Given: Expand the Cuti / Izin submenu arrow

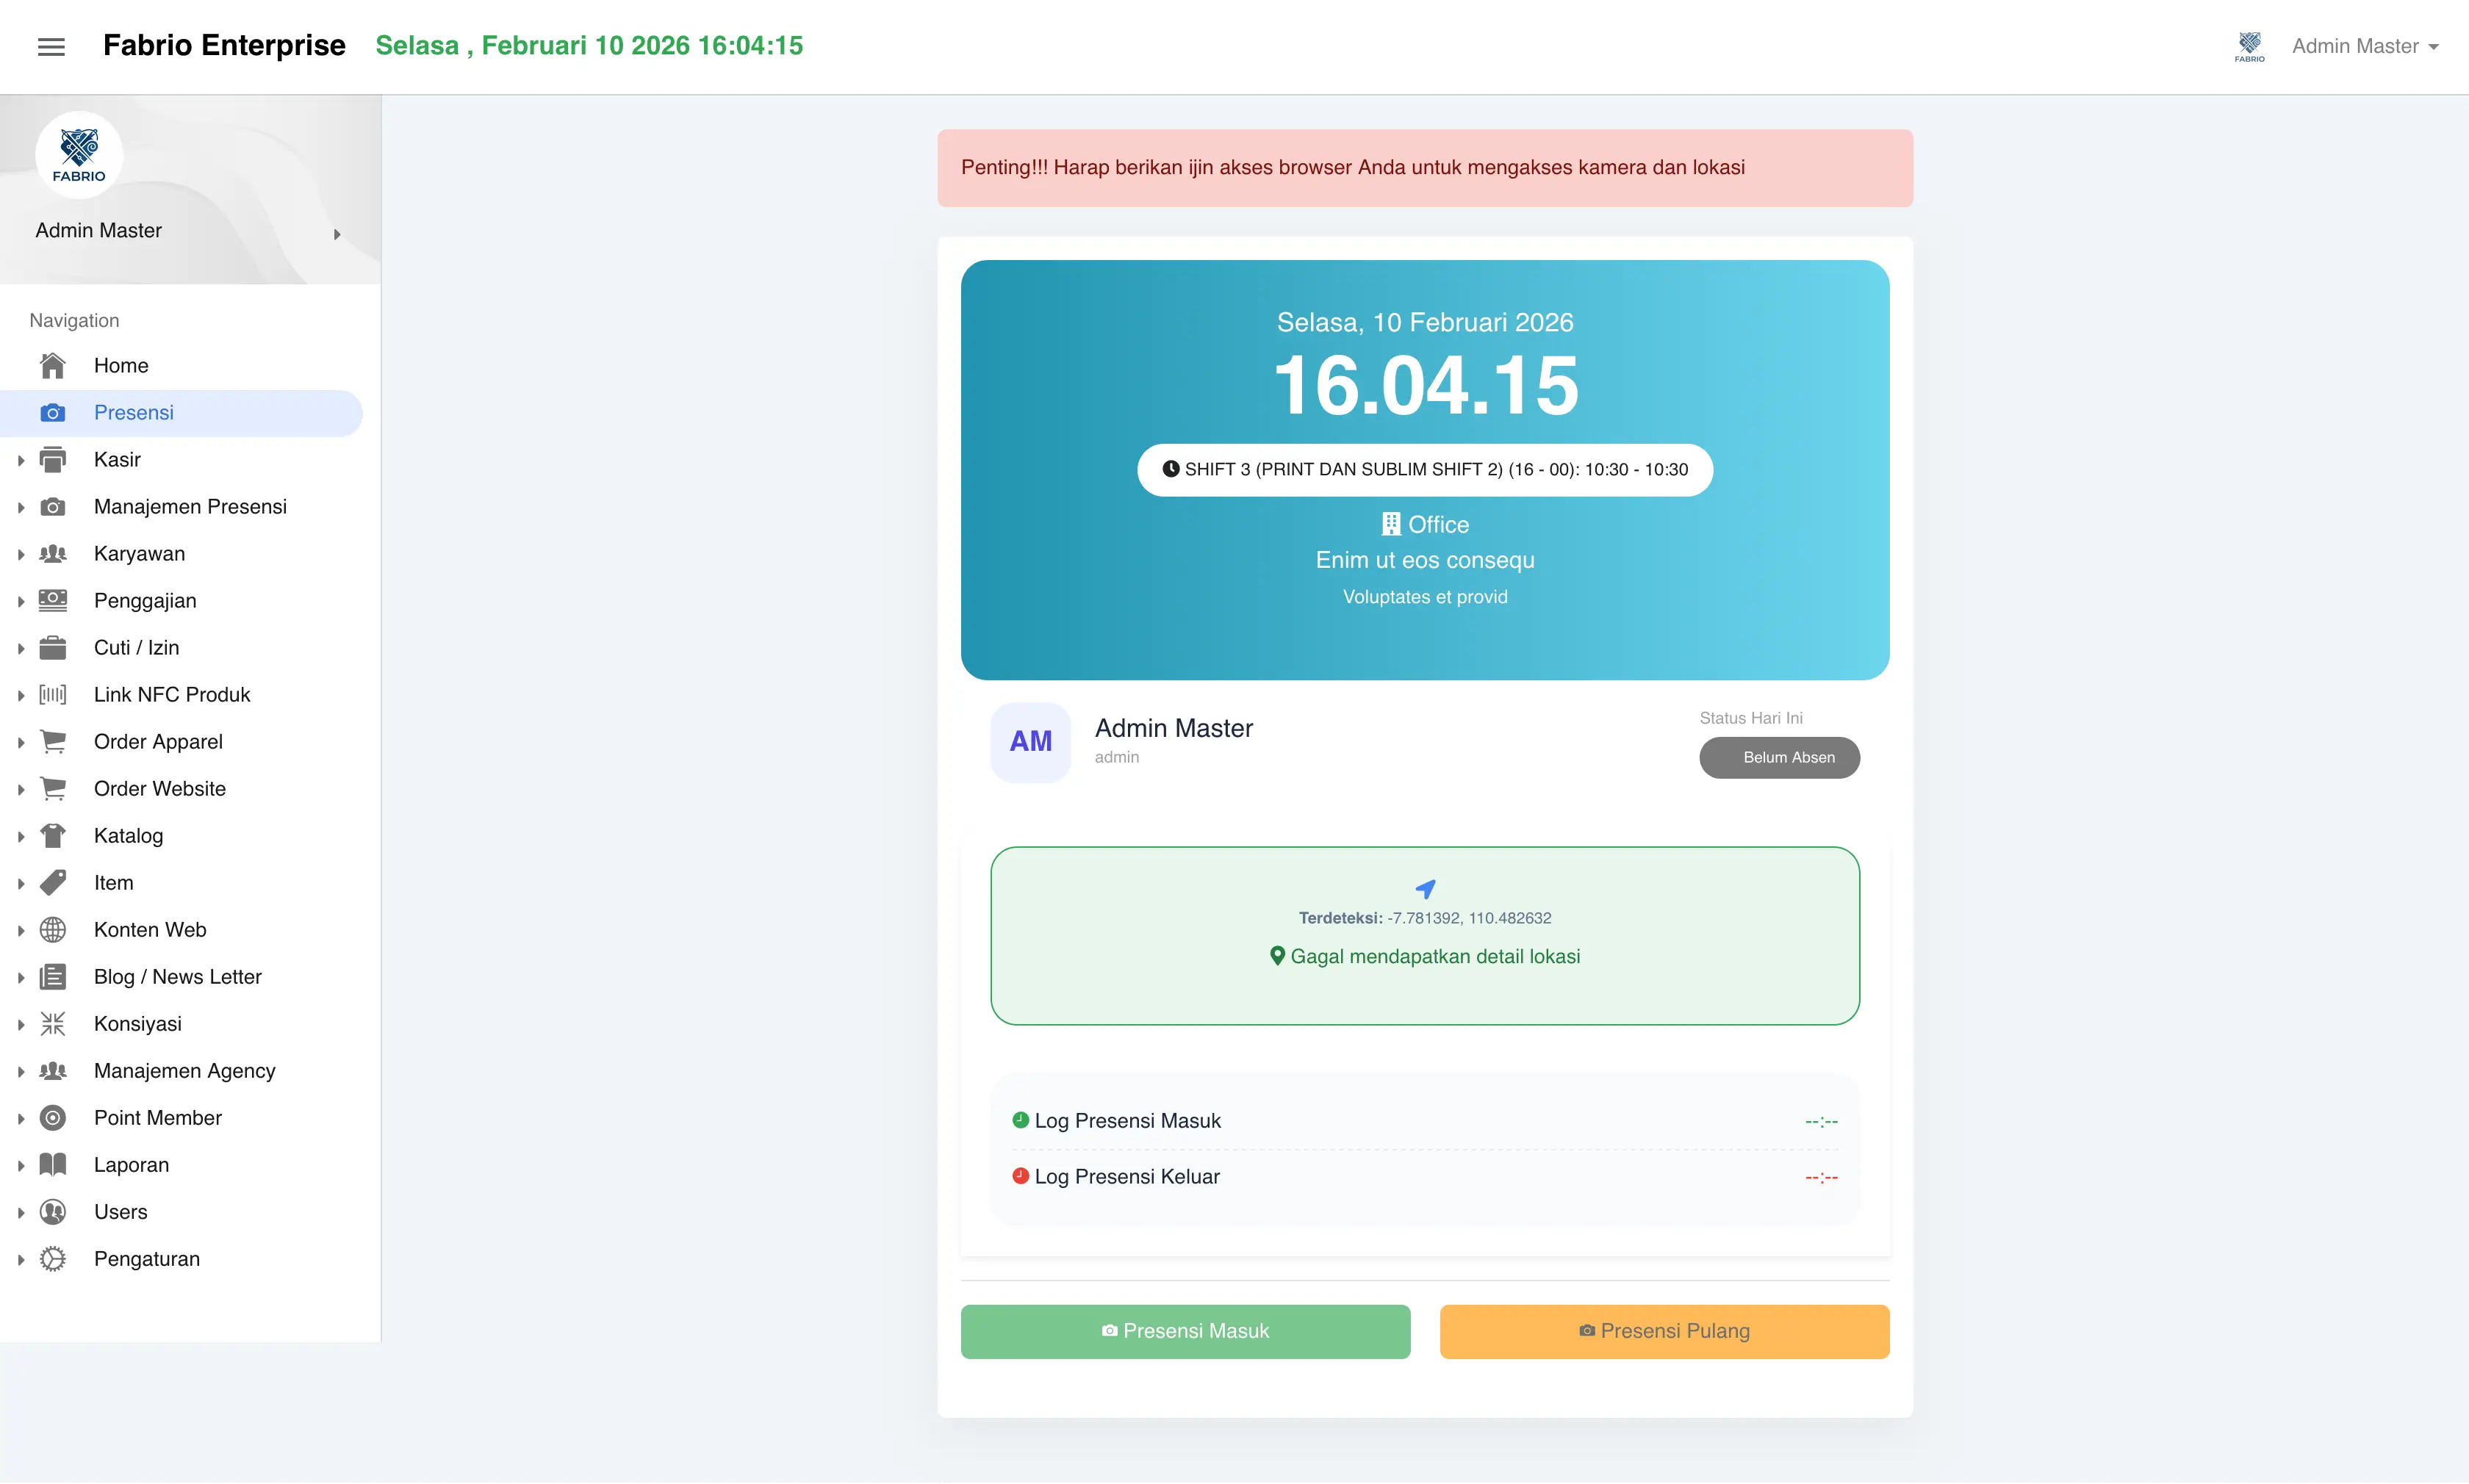Looking at the screenshot, I should point(21,648).
